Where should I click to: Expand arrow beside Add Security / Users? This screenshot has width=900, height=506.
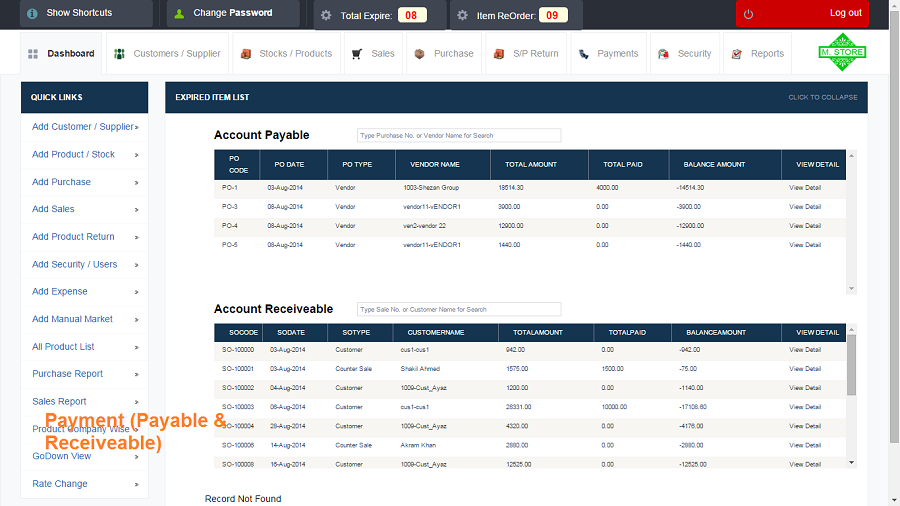point(137,265)
